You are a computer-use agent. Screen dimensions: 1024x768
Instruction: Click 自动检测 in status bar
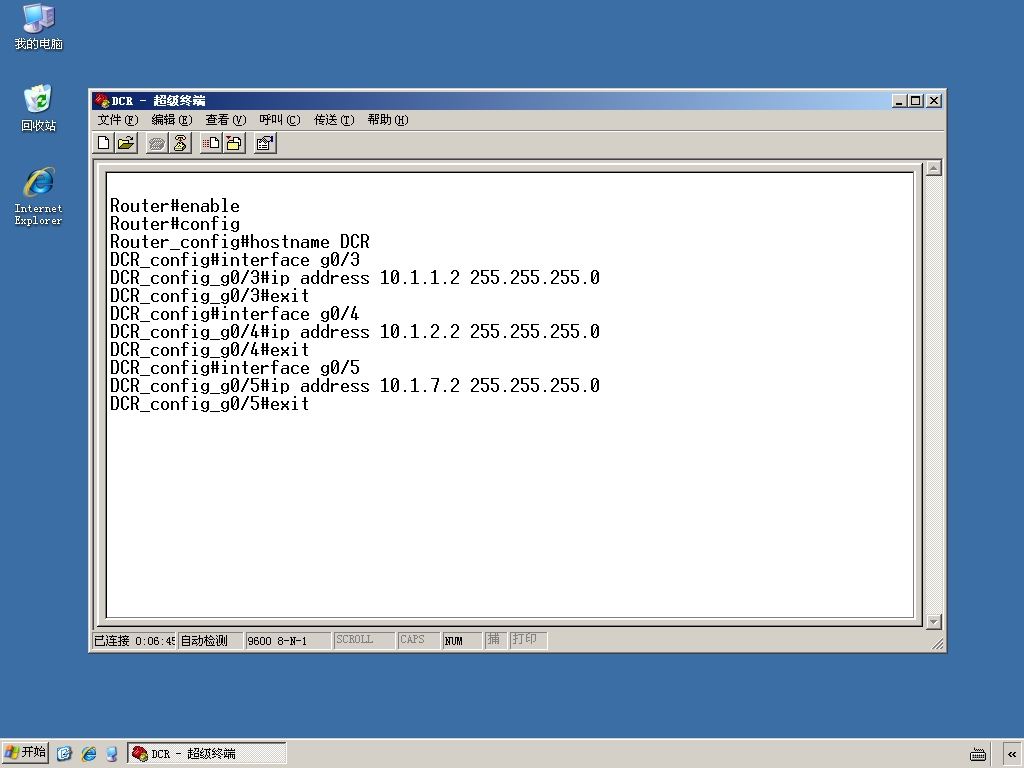210,641
